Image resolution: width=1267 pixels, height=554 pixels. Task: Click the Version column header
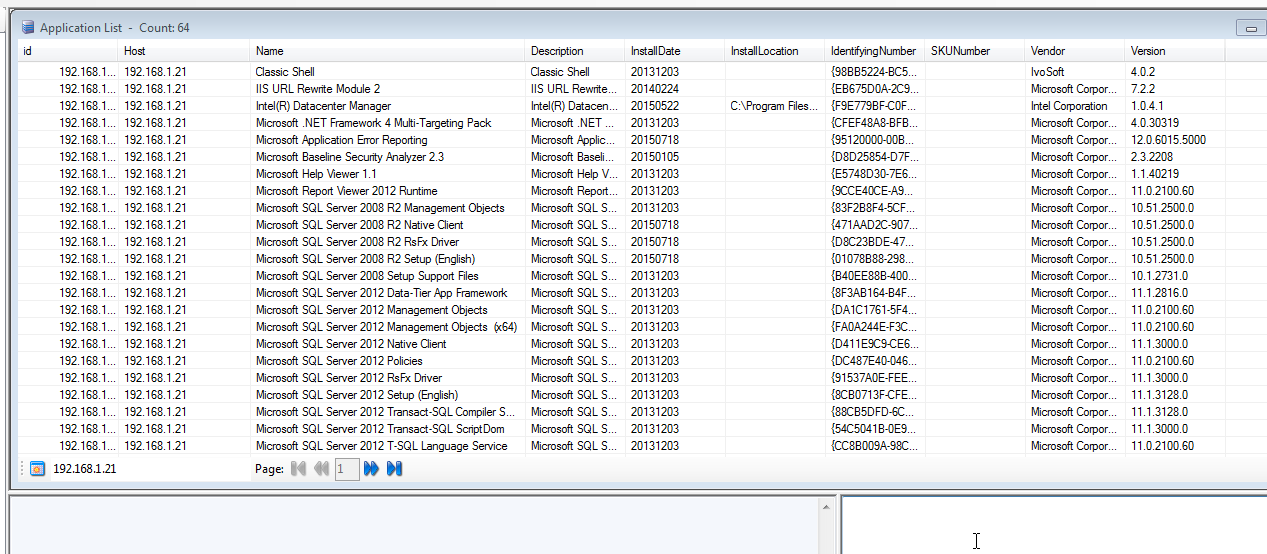pos(1148,51)
